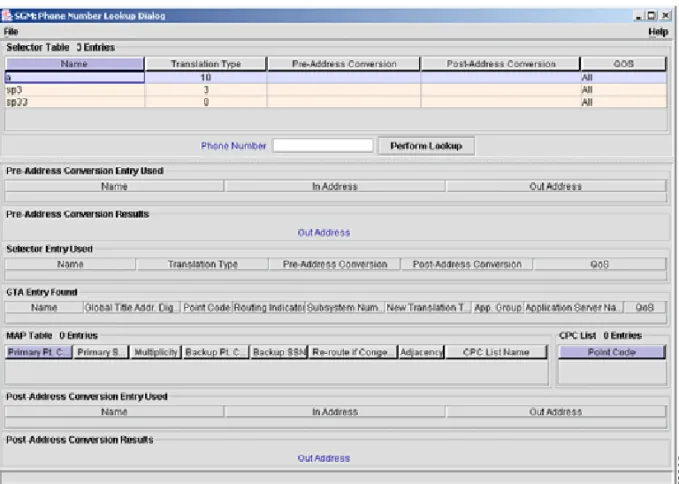The width and height of the screenshot is (679, 484).
Task: Click Name header in Post-Address Conversion Entry Used
Action: (114, 412)
